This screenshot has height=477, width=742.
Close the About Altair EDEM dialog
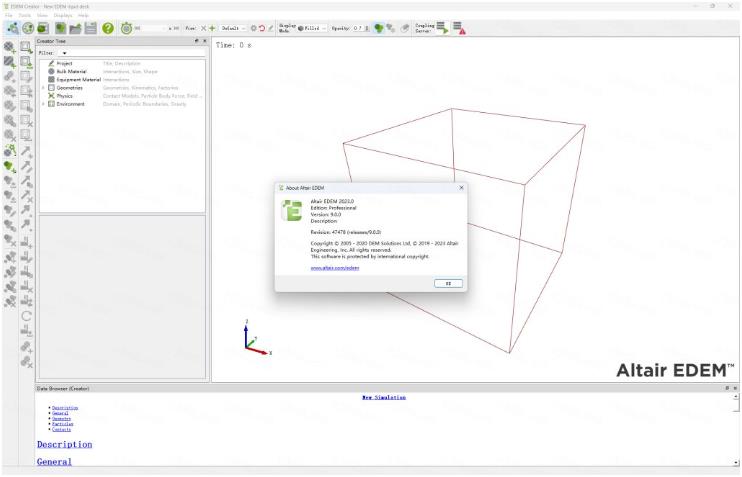461,188
